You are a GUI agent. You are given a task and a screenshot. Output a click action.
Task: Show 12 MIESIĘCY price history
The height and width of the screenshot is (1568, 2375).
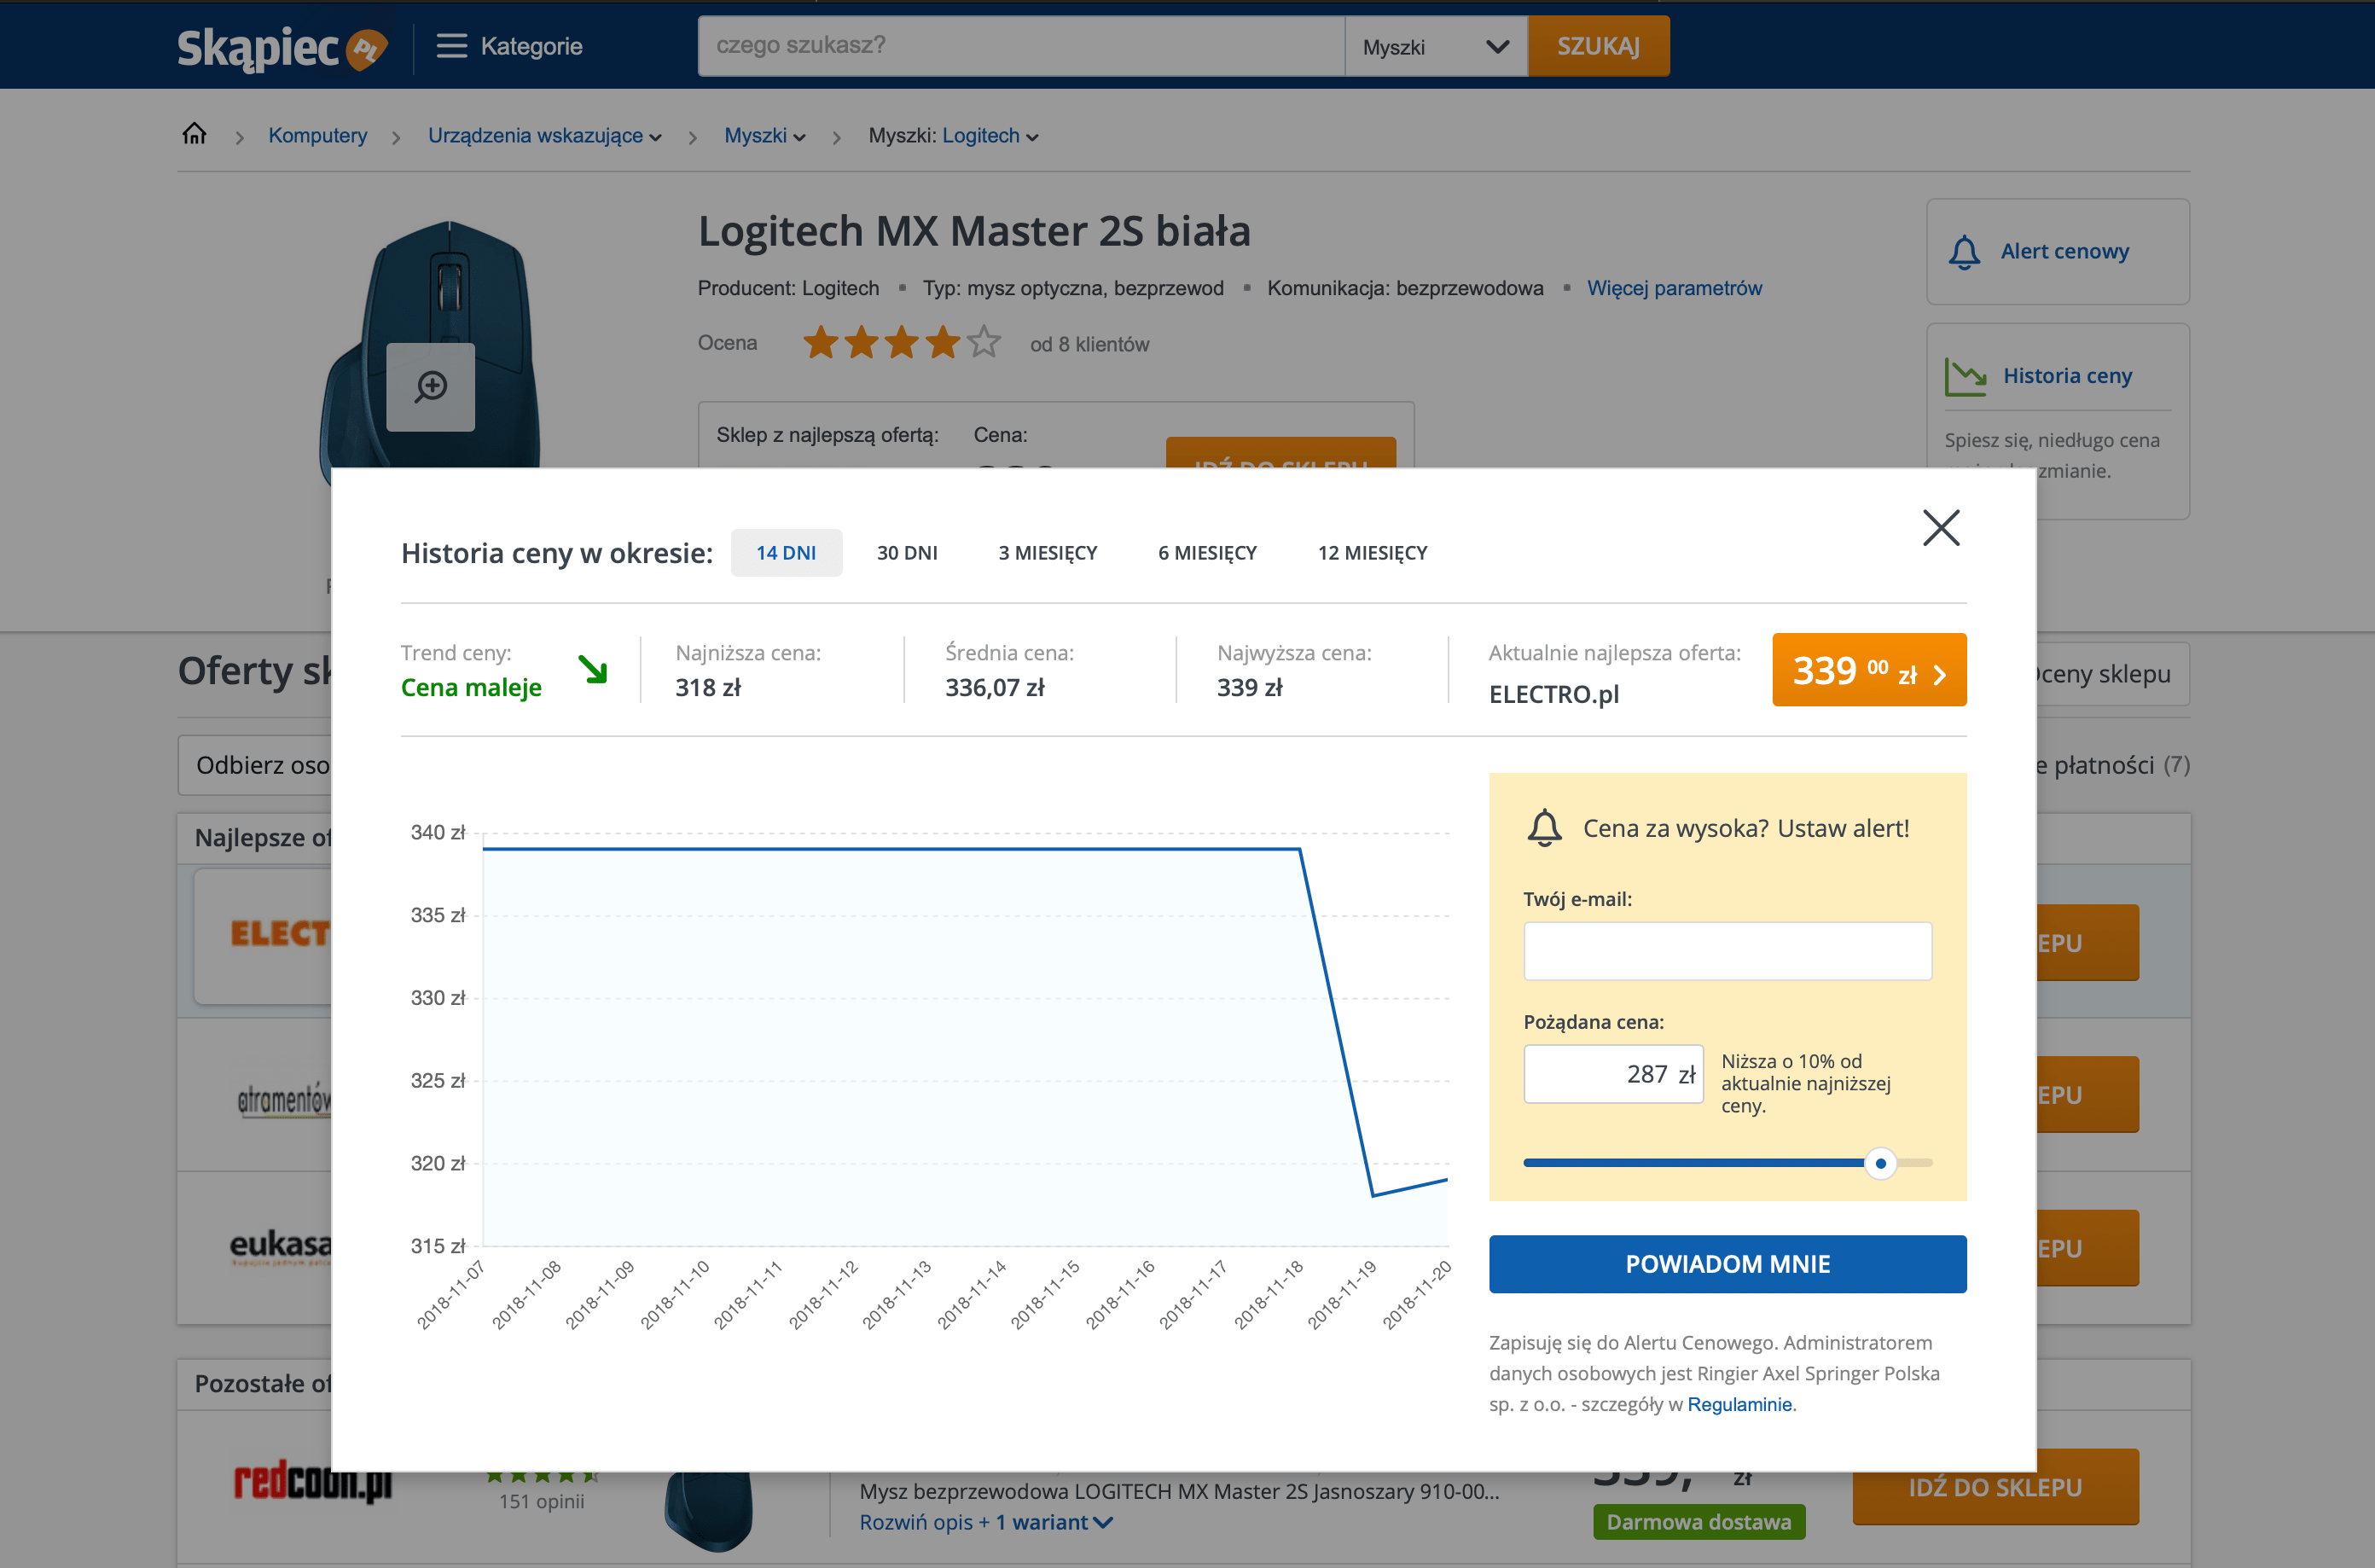click(x=1372, y=552)
